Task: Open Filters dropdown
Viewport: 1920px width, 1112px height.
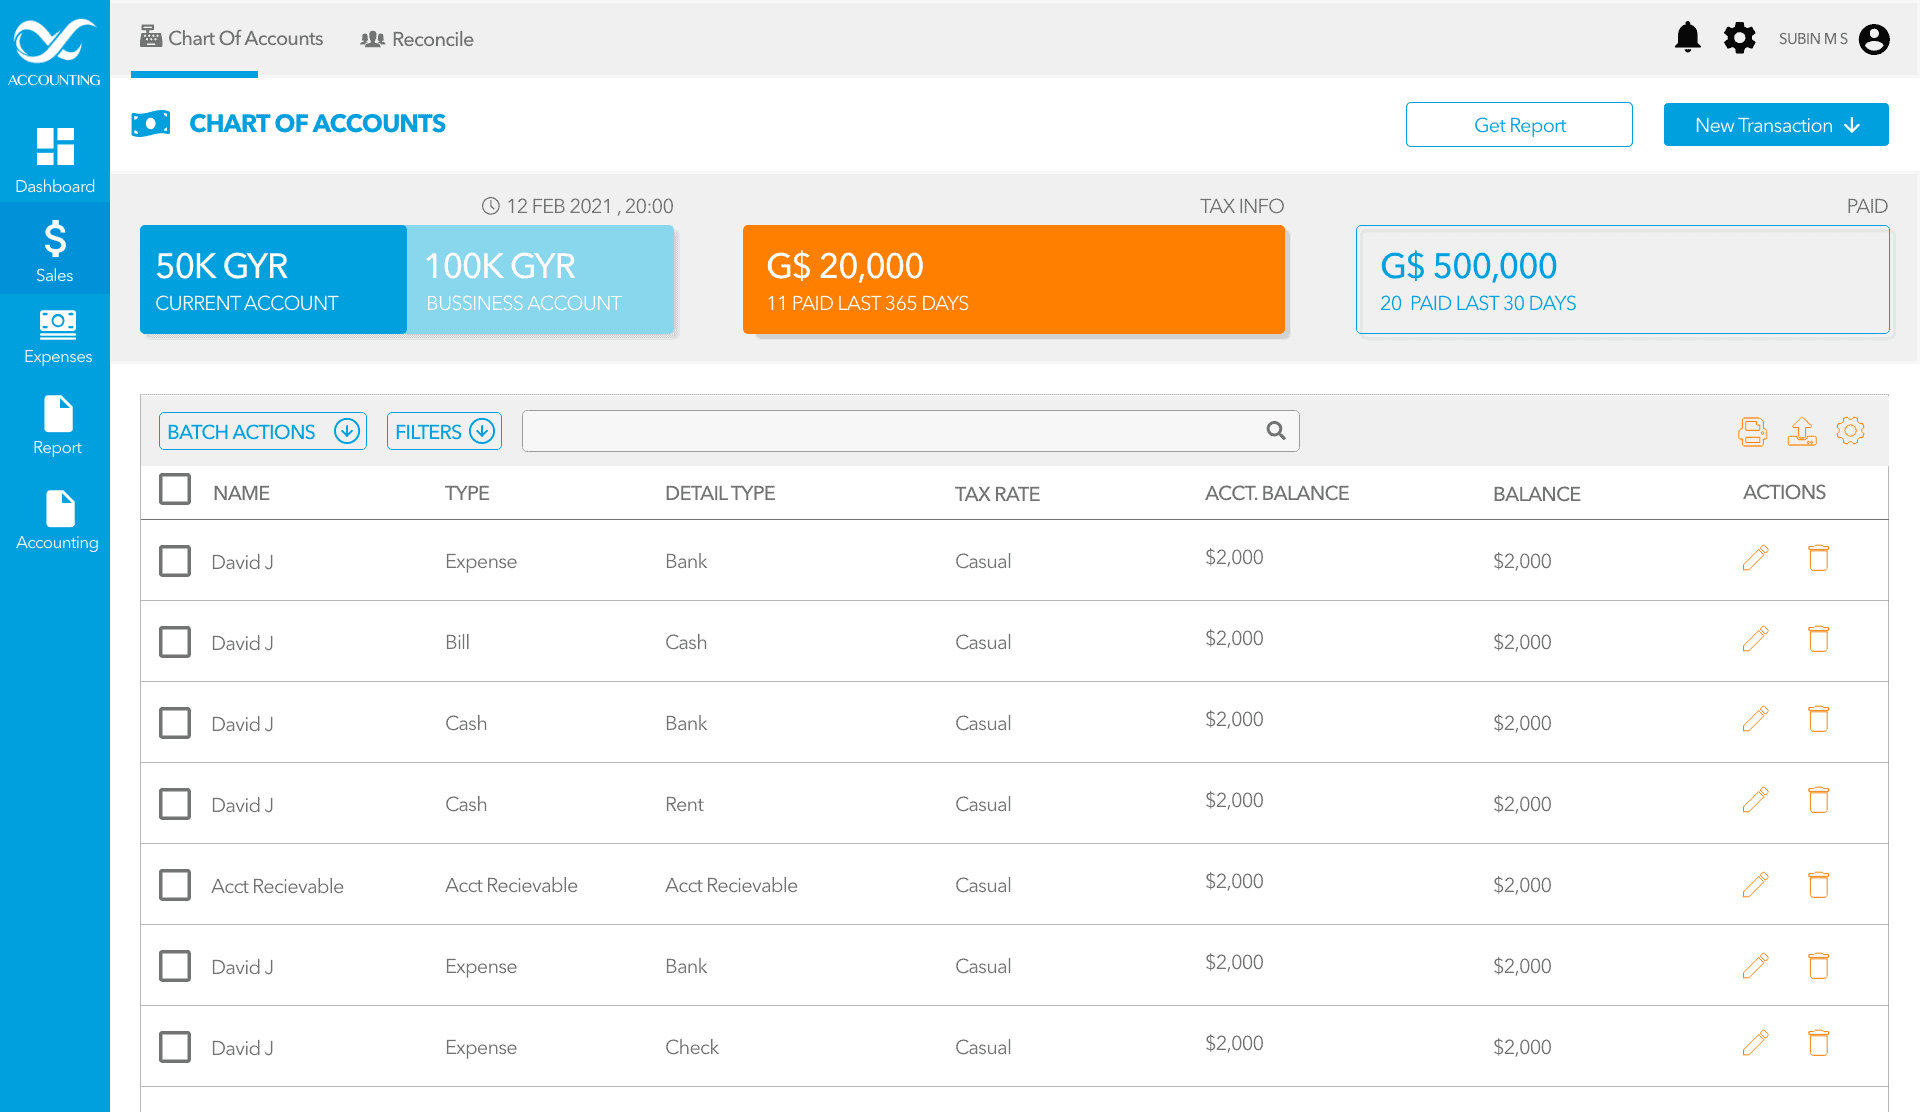Action: coord(444,431)
